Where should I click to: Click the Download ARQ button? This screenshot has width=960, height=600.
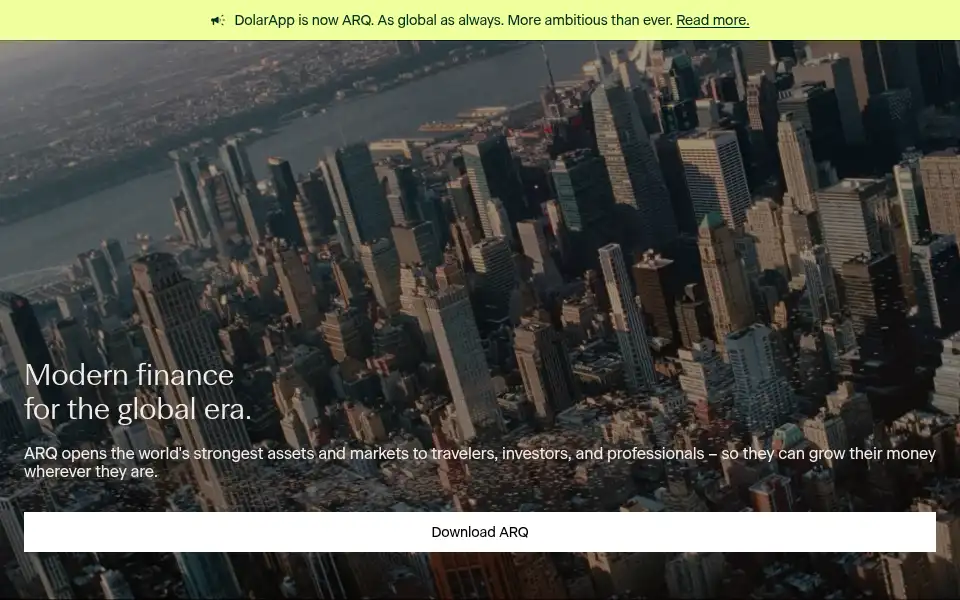pos(479,532)
